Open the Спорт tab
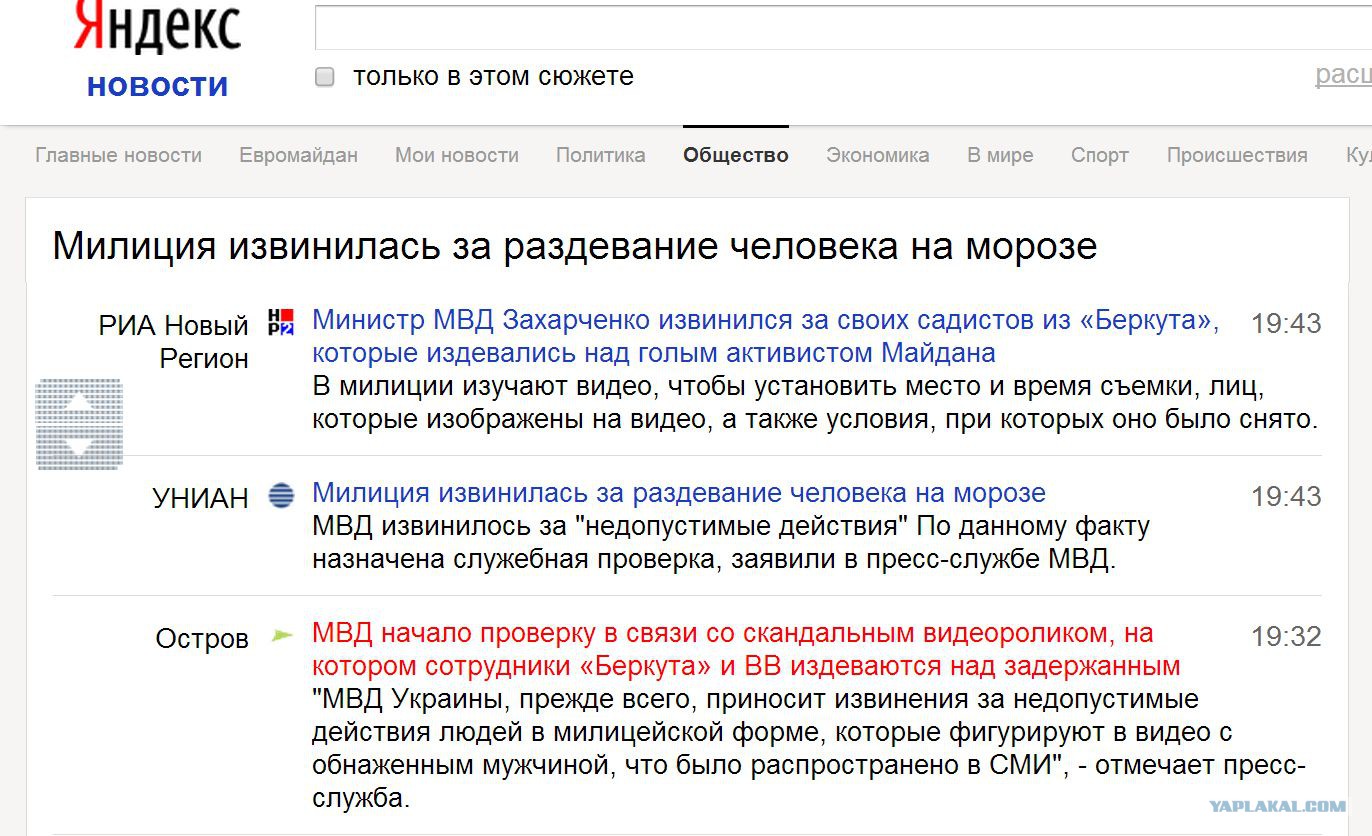The image size is (1372, 836). pyautogui.click(x=1100, y=155)
